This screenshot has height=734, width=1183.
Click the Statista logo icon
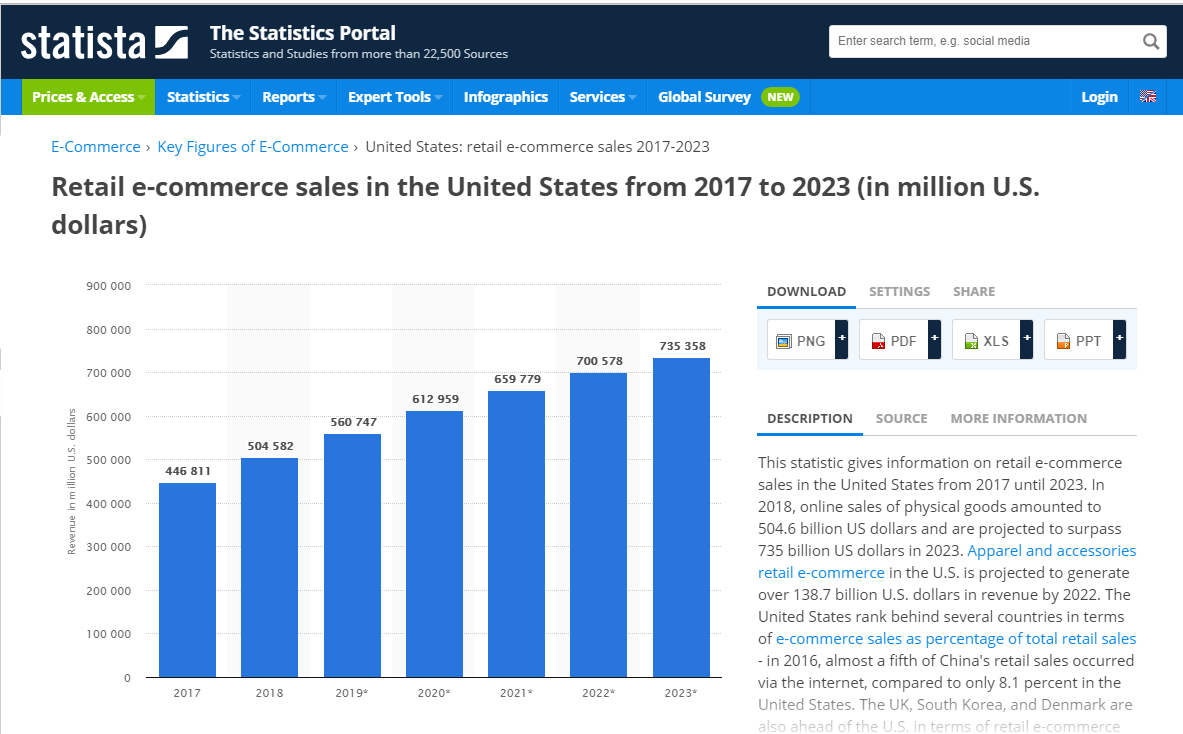[x=171, y=41]
